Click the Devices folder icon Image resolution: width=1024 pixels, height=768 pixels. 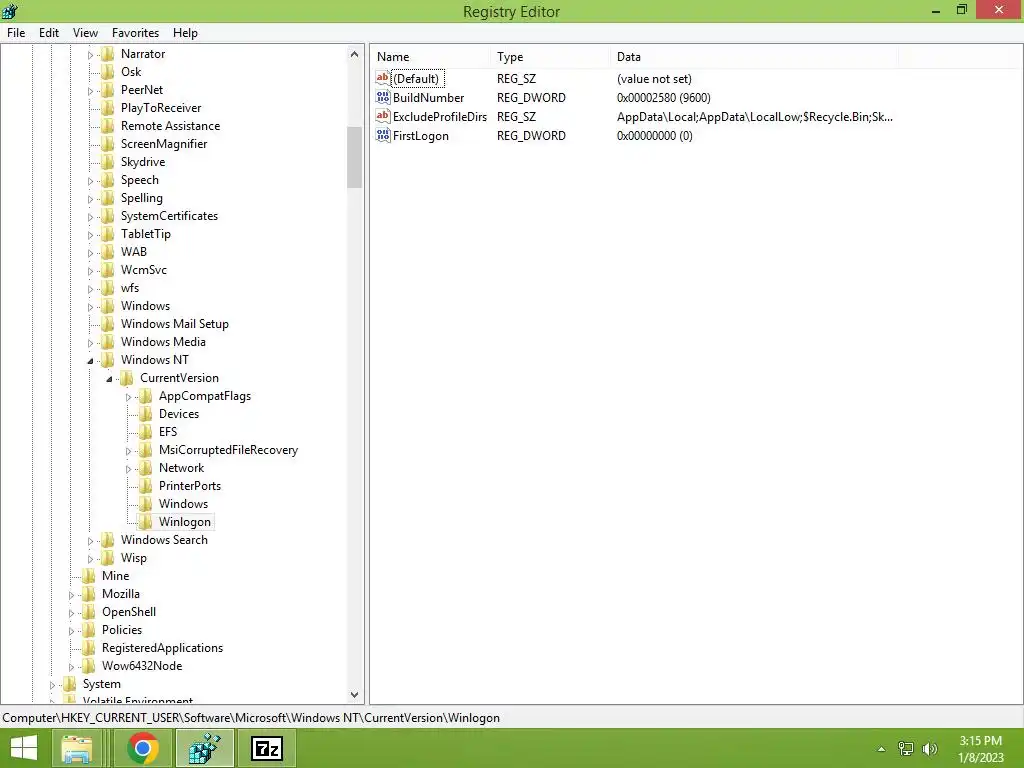pos(146,413)
